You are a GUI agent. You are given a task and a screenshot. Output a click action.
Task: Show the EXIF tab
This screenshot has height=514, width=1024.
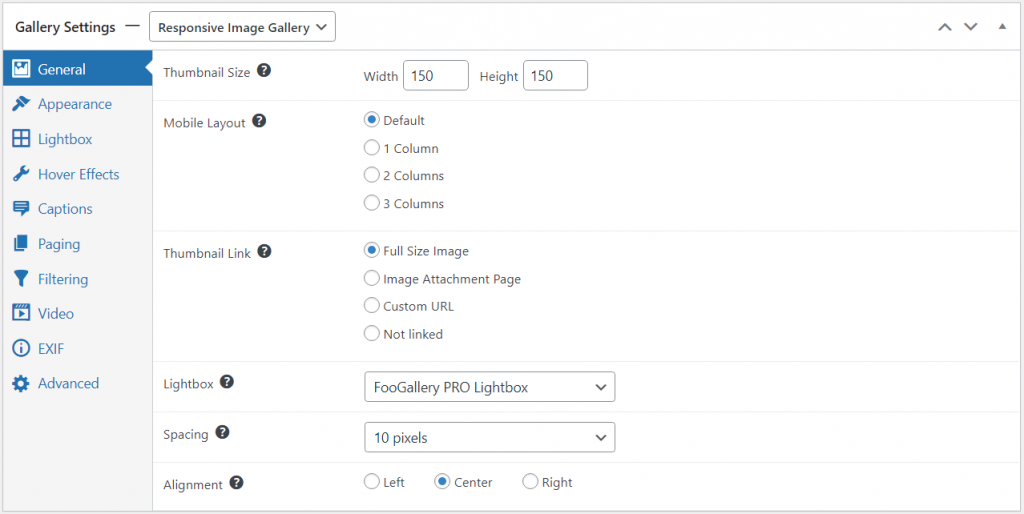78,349
